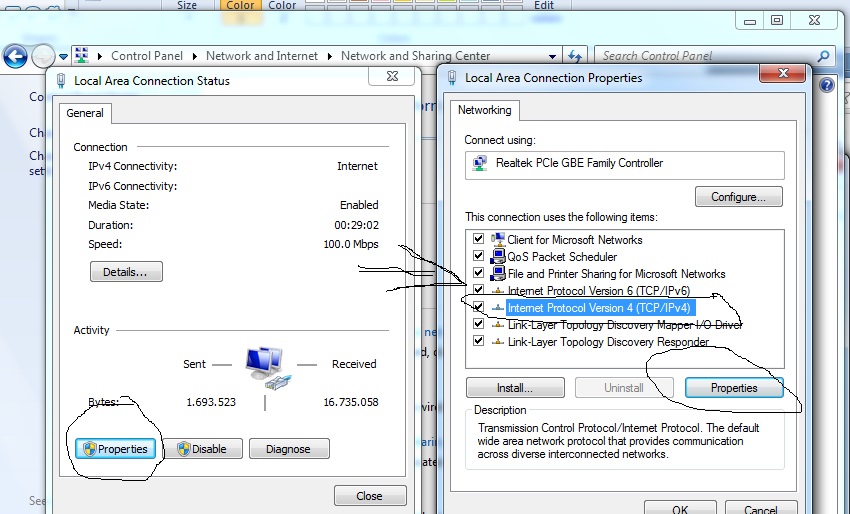Screen dimensions: 850x514
Task: Click the Realtek PCIe GBE adapter icon
Action: [x=480, y=163]
